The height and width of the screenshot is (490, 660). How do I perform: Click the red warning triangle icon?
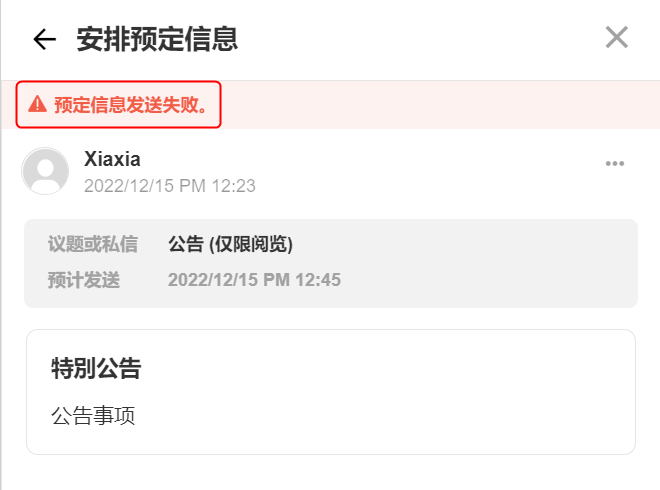(x=37, y=104)
